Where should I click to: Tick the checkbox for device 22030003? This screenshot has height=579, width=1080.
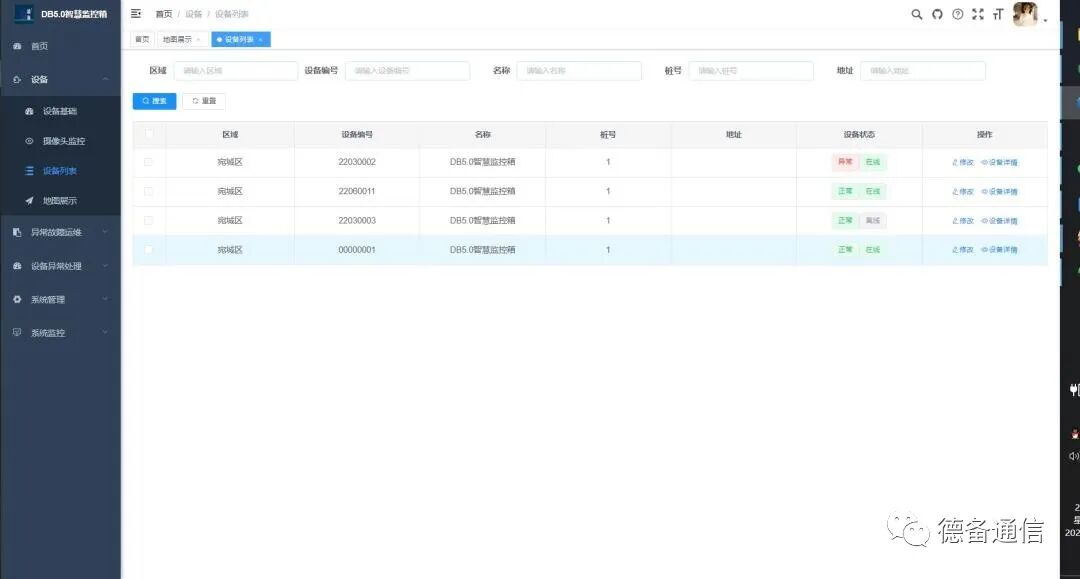click(x=149, y=220)
